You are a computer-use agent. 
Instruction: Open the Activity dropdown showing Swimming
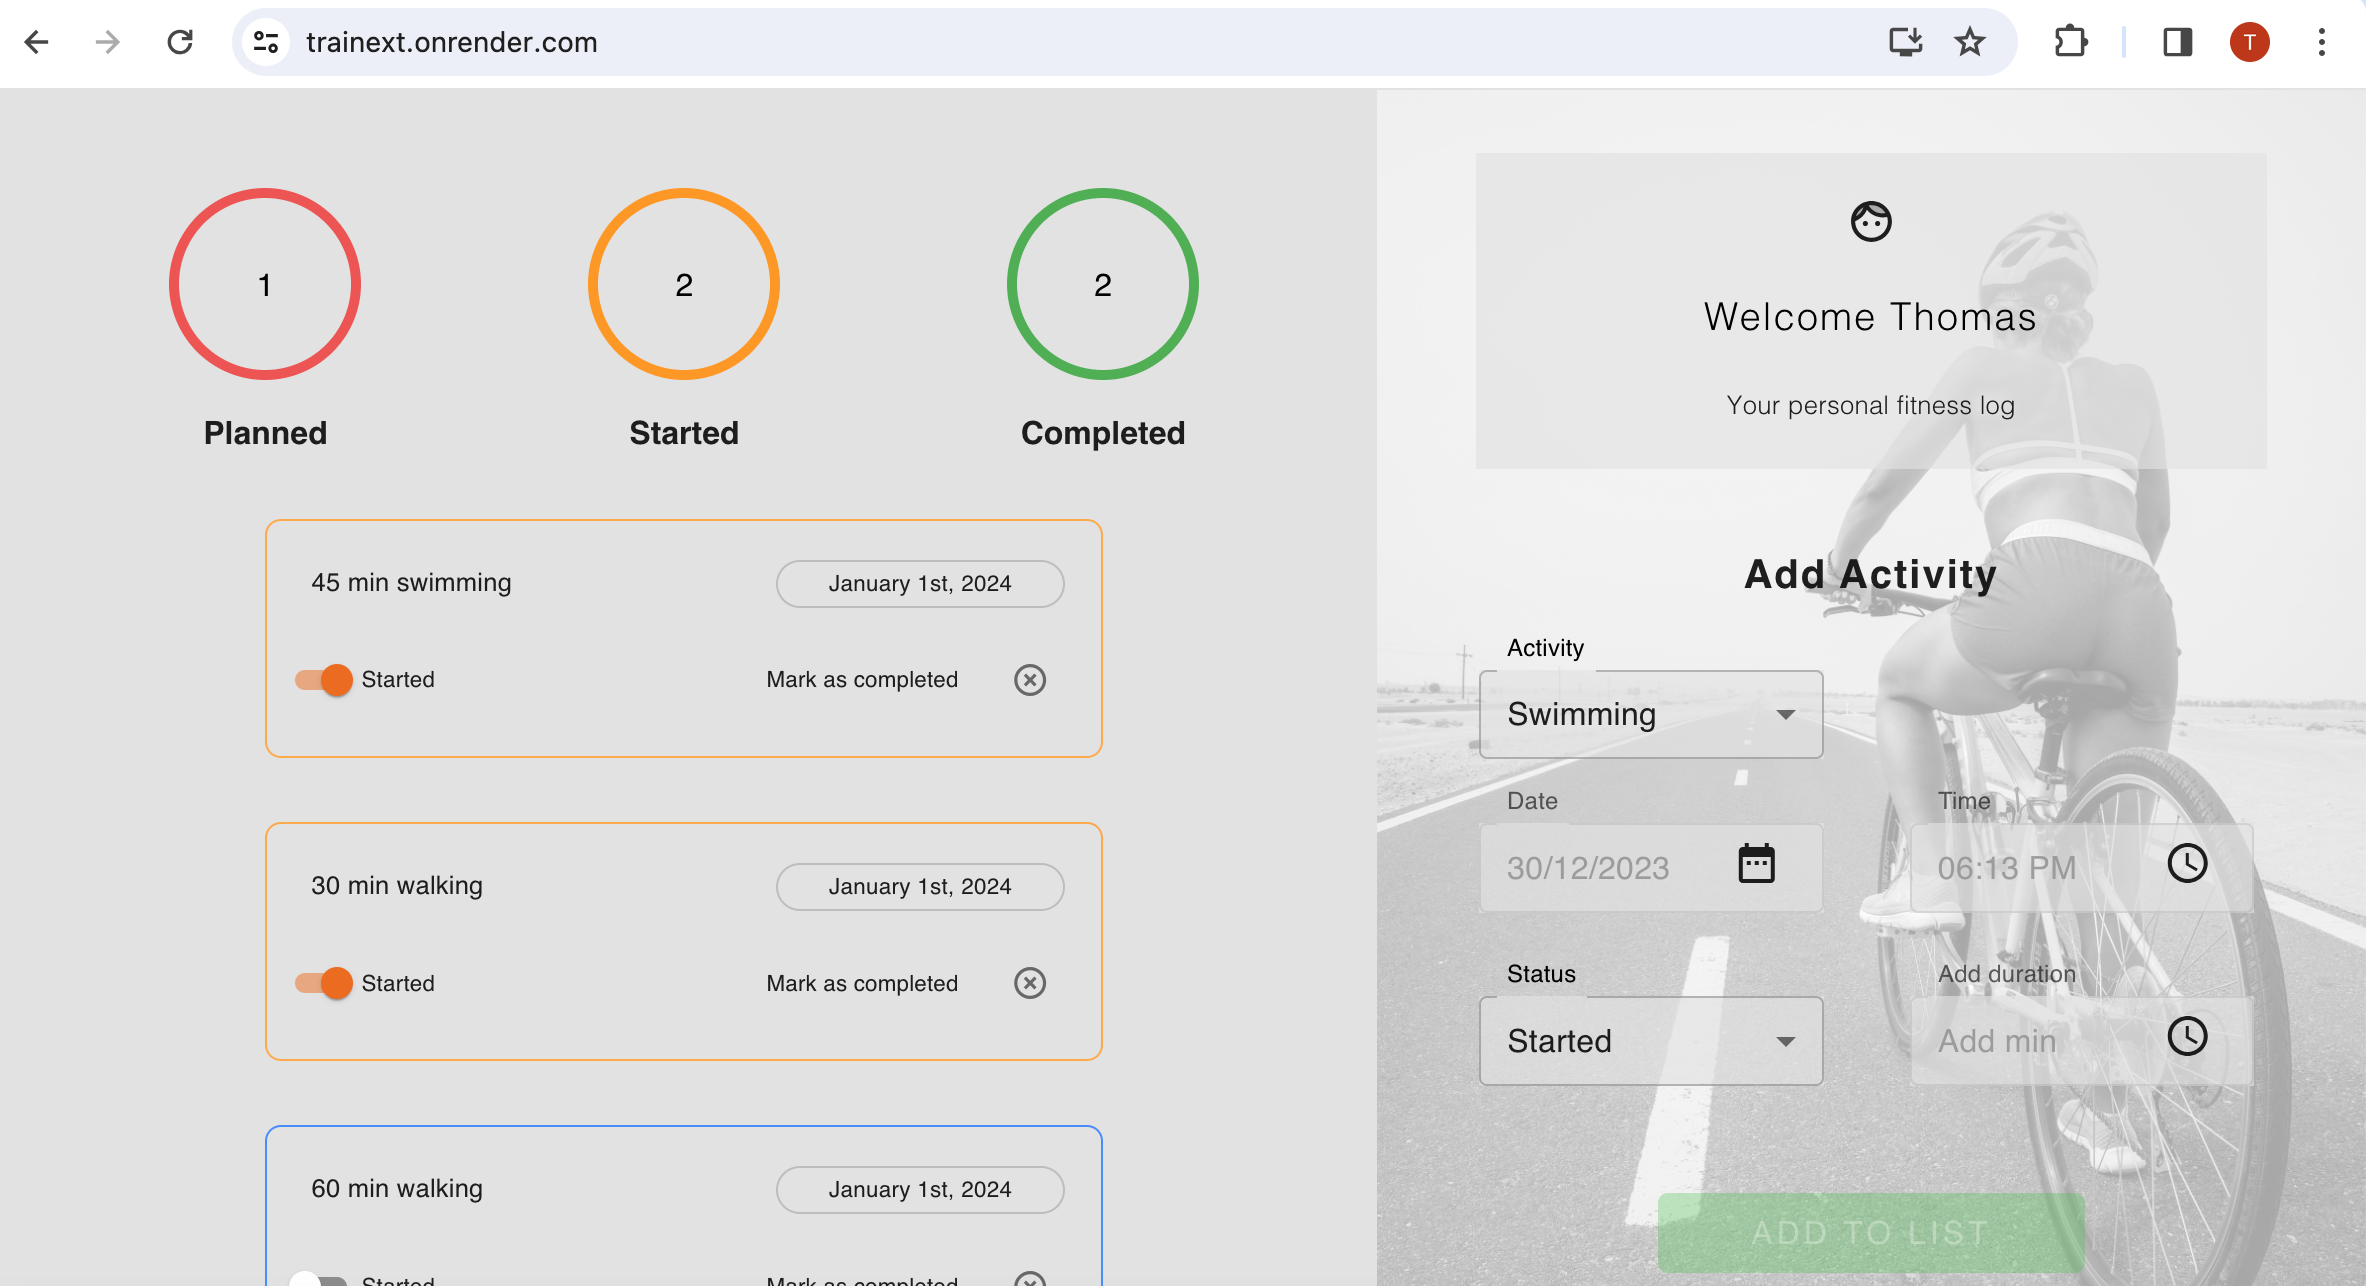coord(1651,714)
